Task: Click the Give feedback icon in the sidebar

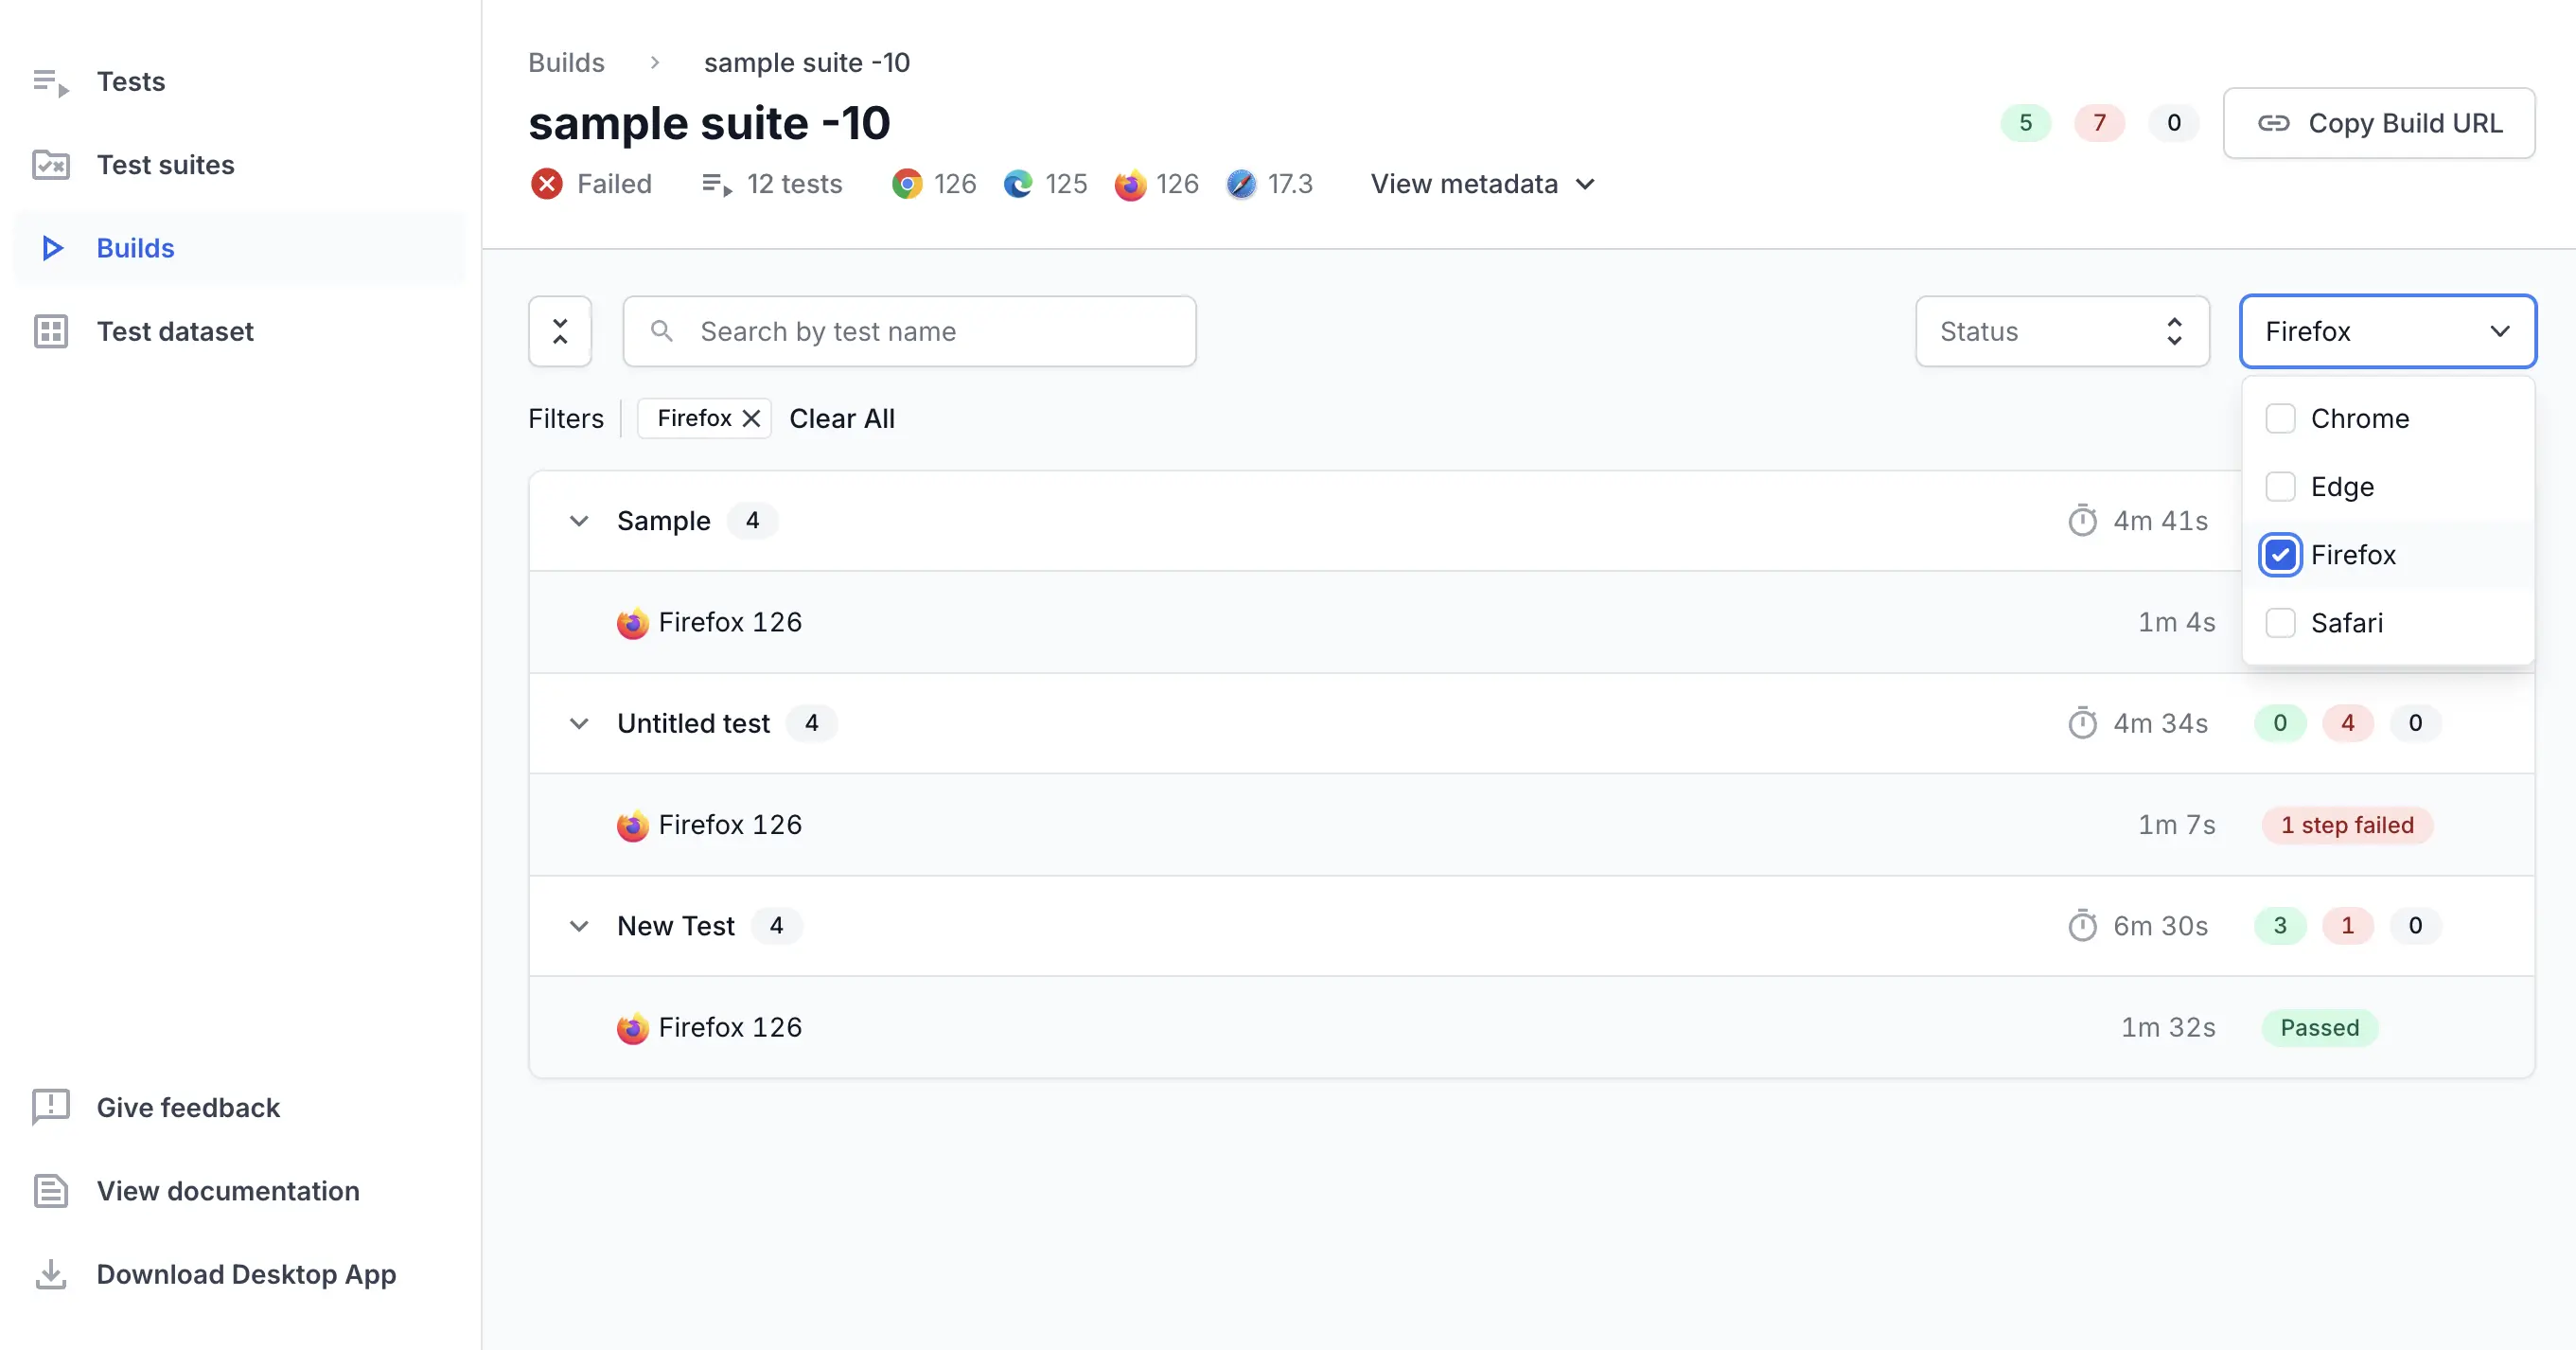Action: [x=51, y=1107]
